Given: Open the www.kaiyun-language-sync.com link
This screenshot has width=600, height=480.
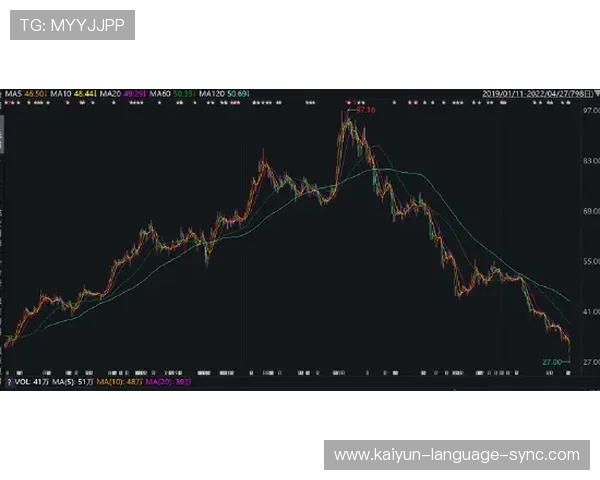Looking at the screenshot, I should coord(456,455).
